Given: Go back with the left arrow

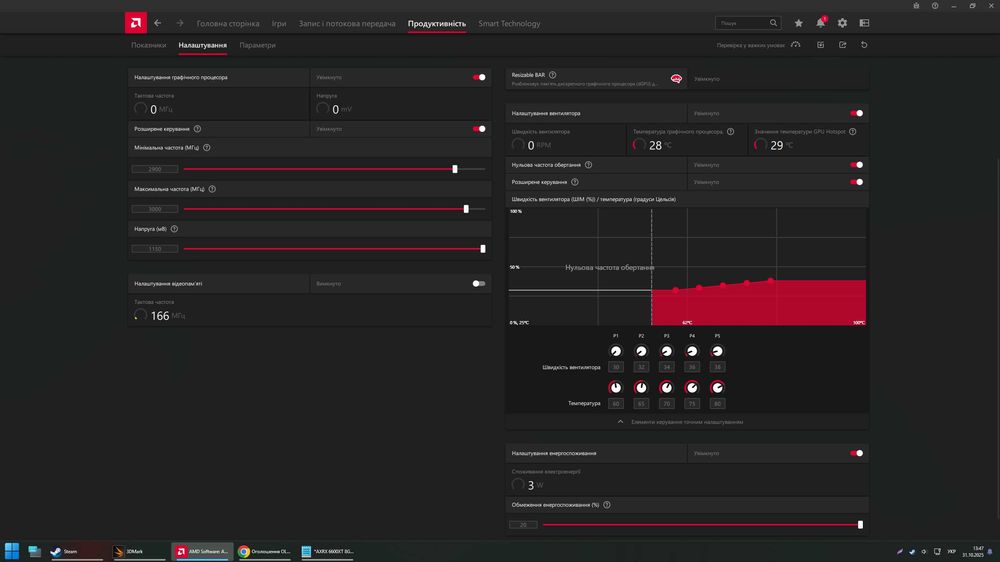Looking at the screenshot, I should (x=158, y=23).
